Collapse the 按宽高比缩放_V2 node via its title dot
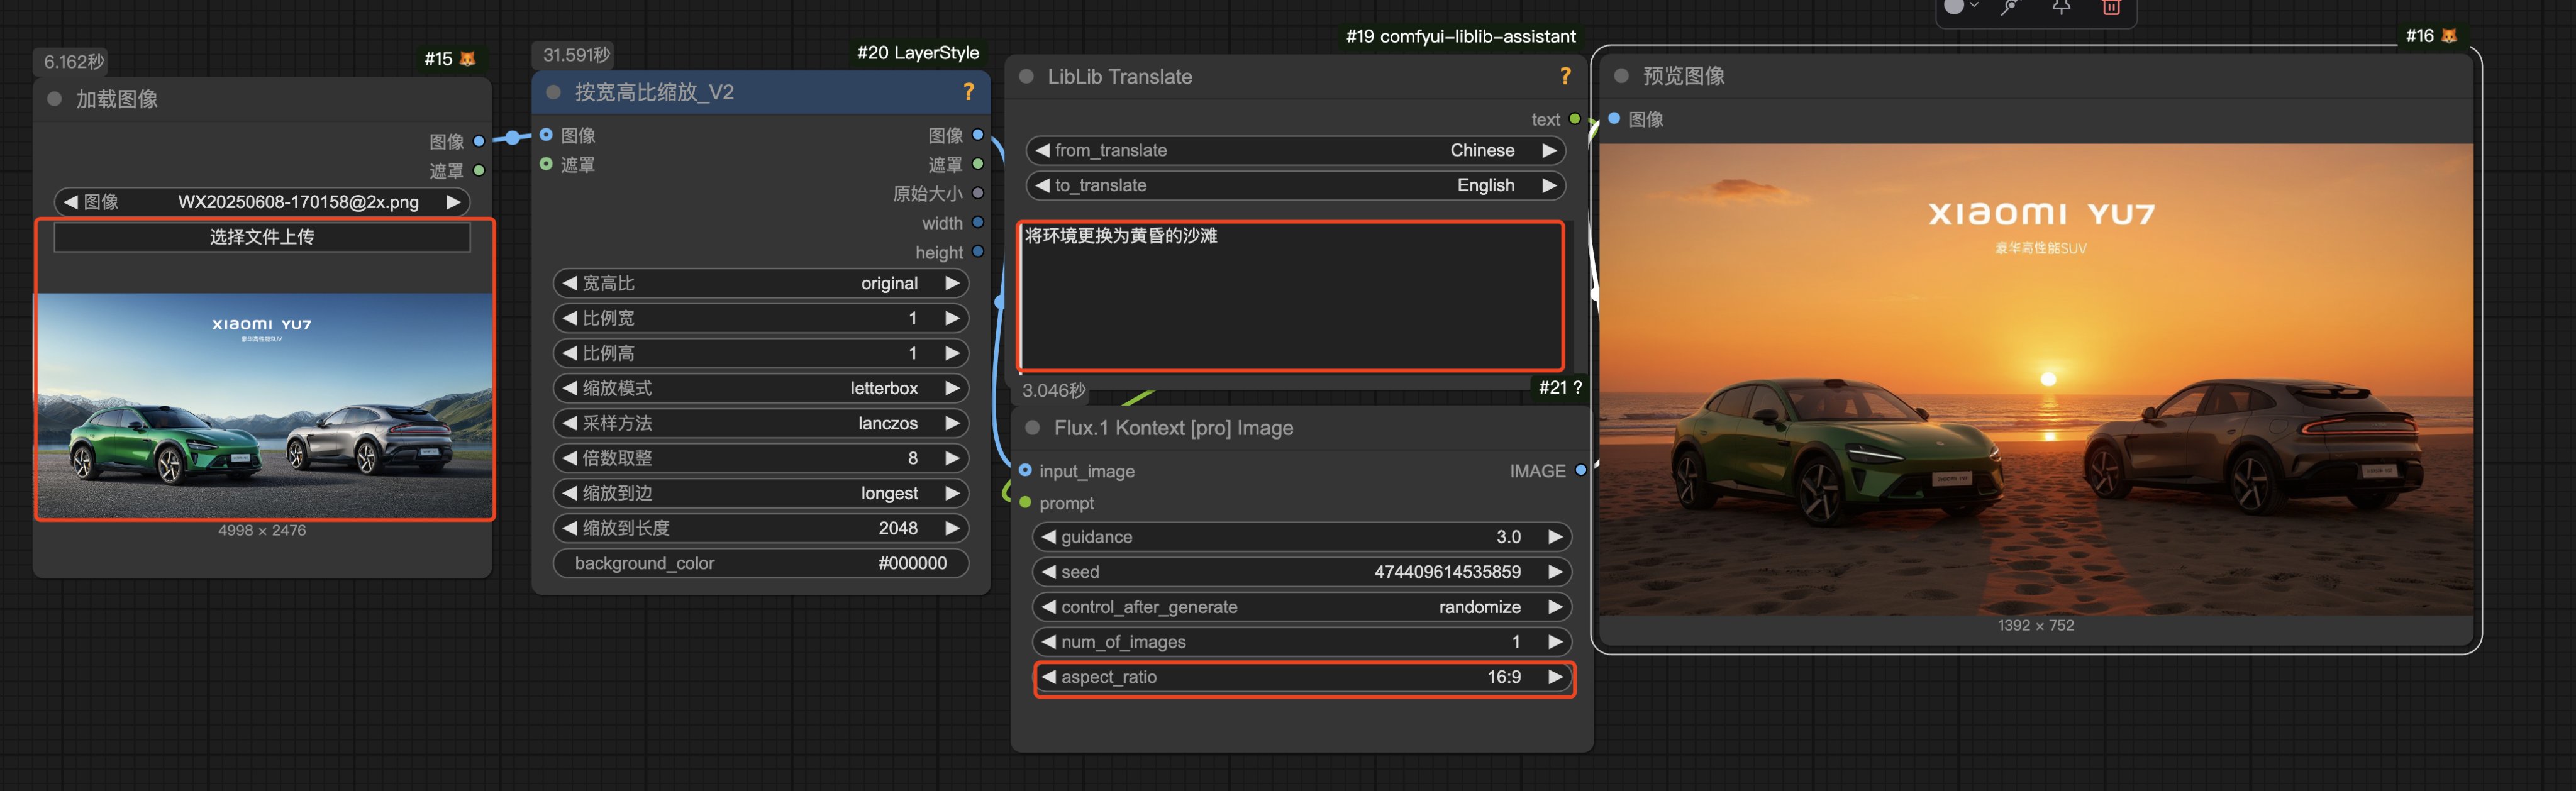2576x791 pixels. [553, 92]
